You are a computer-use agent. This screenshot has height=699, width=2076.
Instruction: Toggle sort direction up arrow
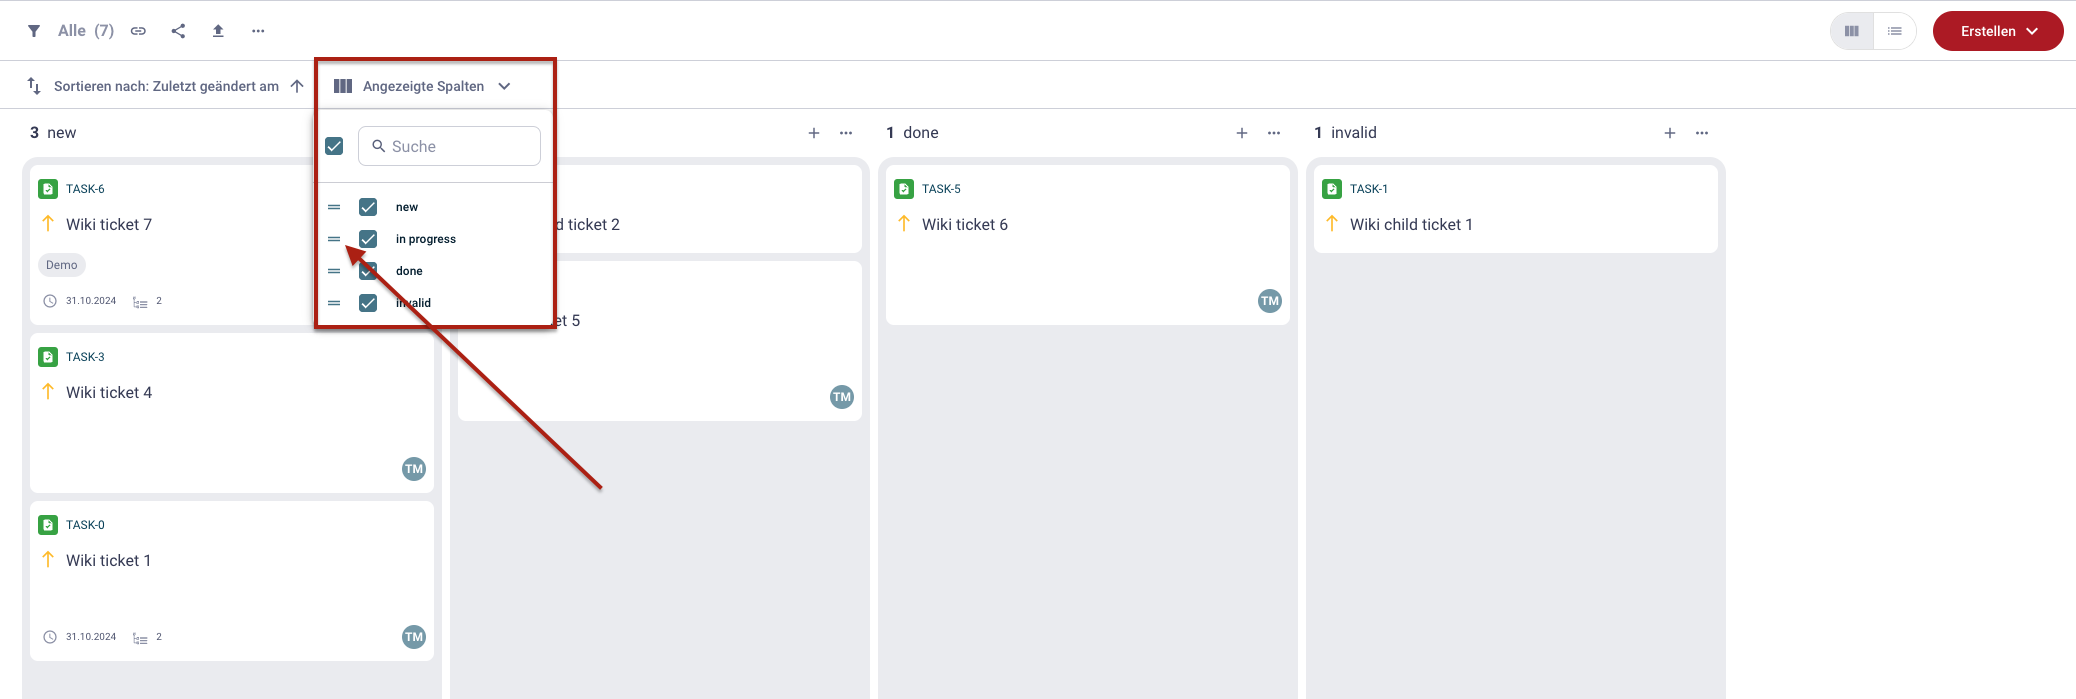(x=297, y=86)
